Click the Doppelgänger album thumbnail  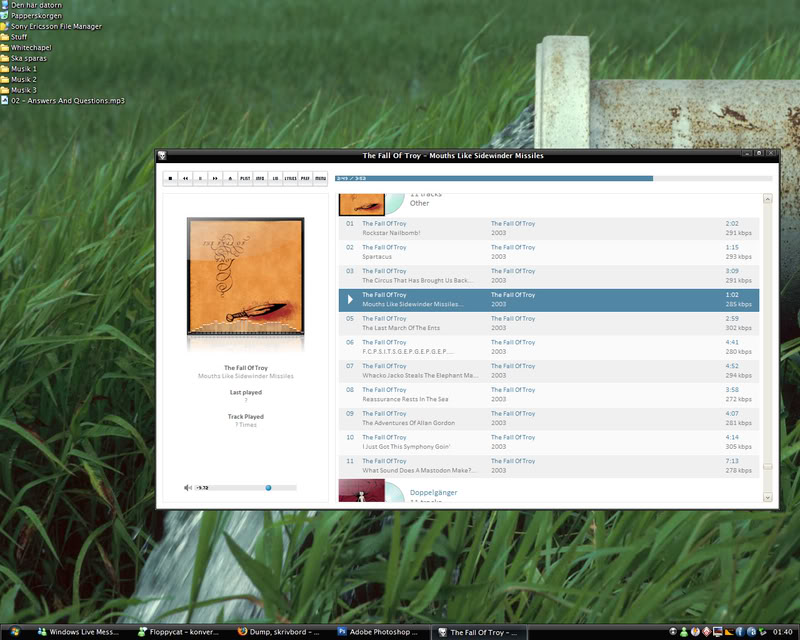pos(361,491)
